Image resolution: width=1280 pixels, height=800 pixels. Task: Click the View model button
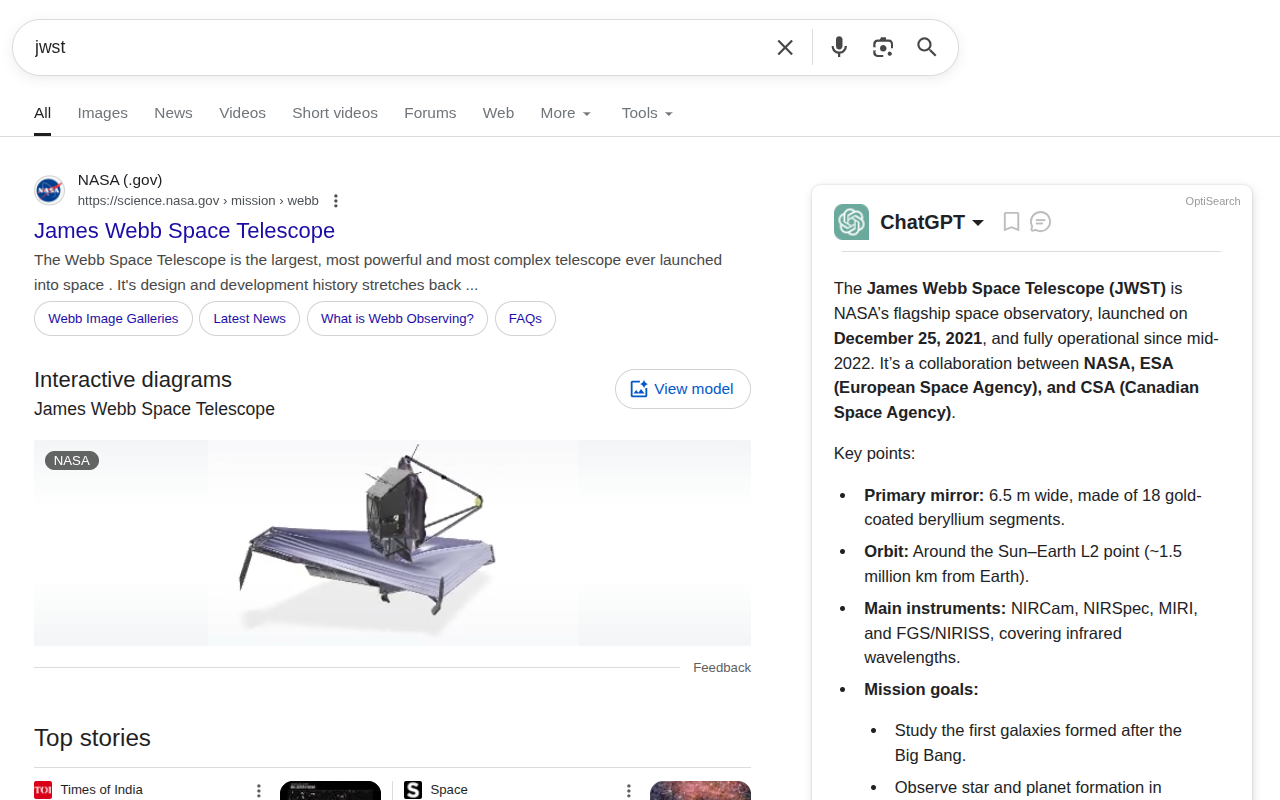pyautogui.click(x=683, y=389)
